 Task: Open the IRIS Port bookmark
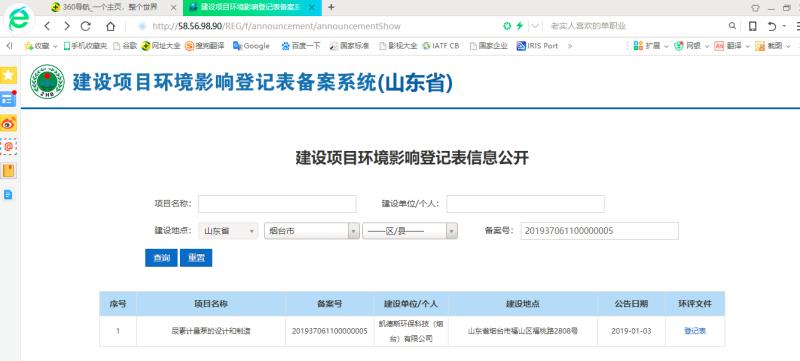click(537, 46)
